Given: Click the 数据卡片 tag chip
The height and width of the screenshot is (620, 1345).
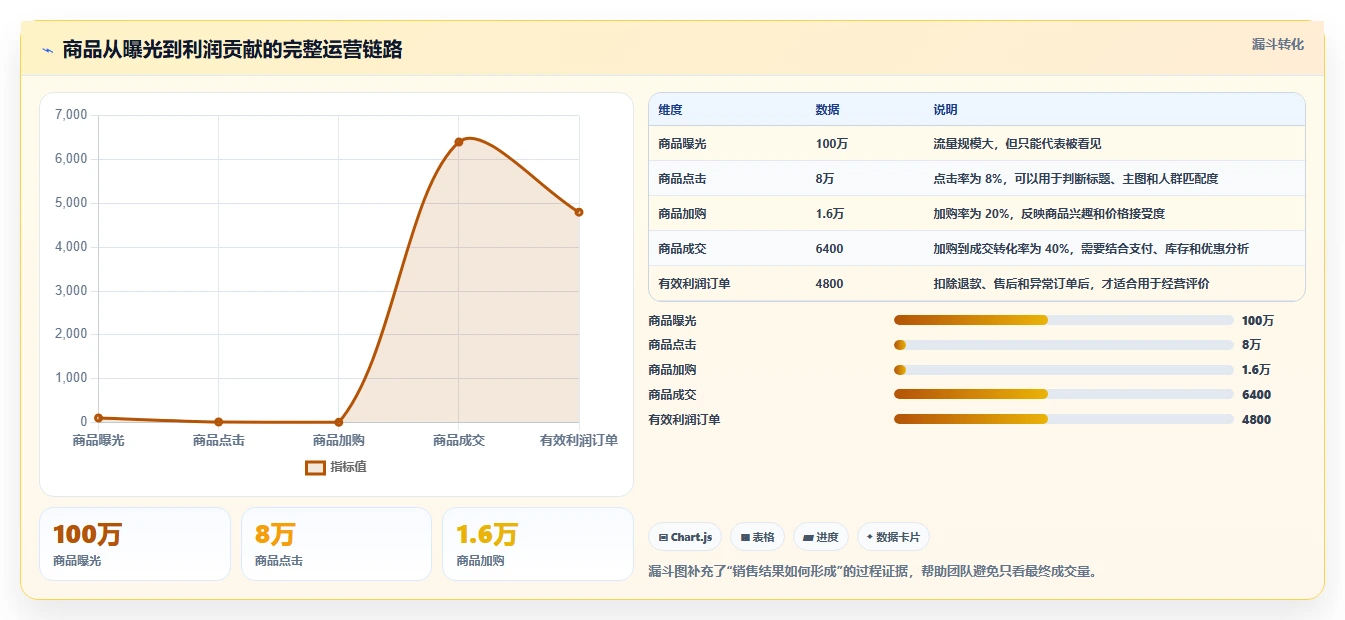Looking at the screenshot, I should click(893, 537).
